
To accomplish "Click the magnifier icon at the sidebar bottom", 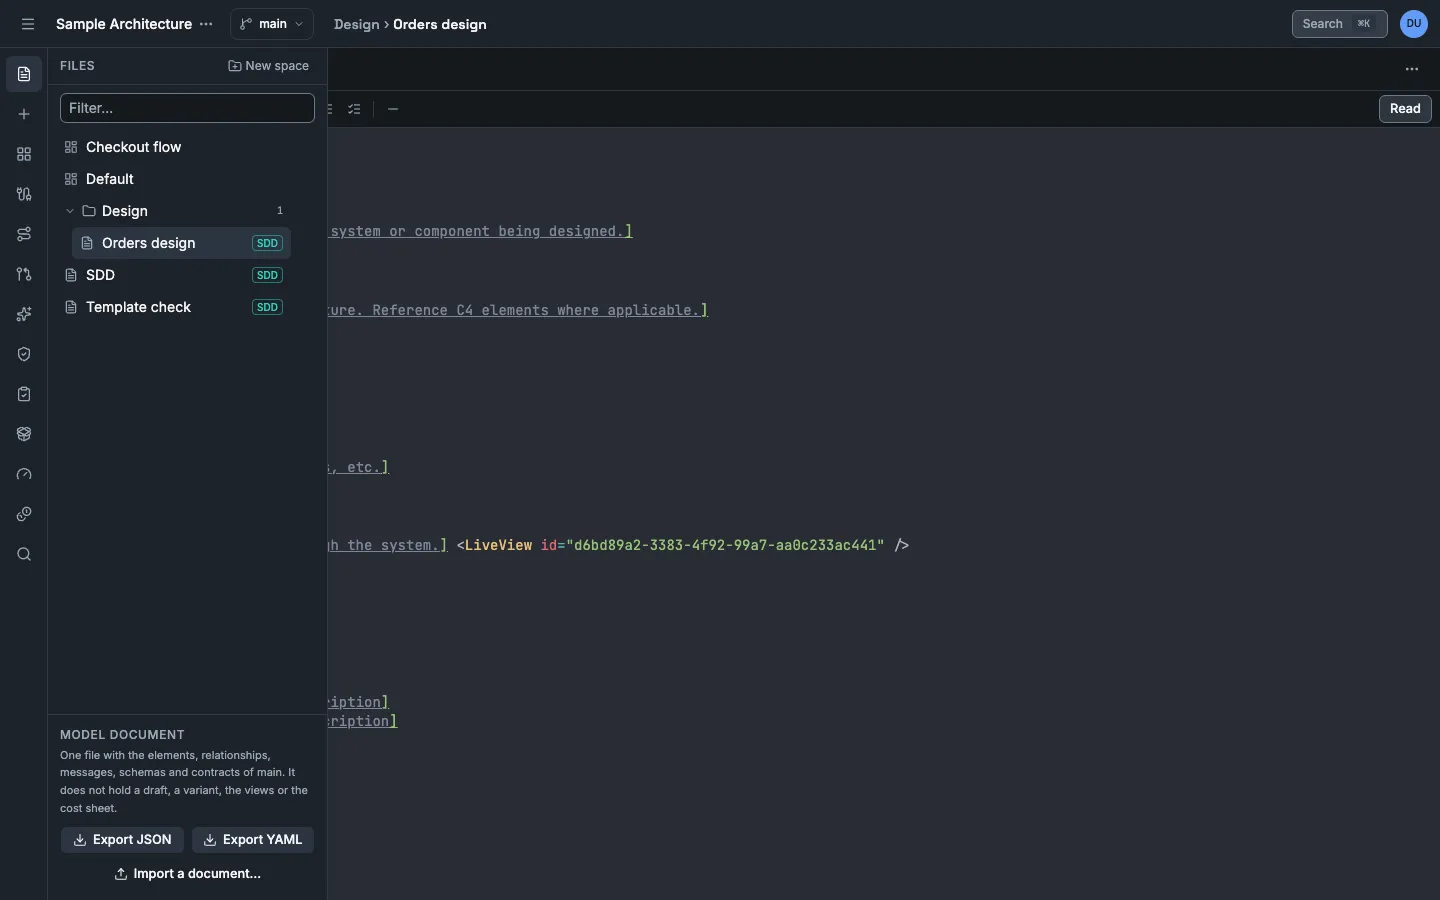I will pyautogui.click(x=24, y=554).
